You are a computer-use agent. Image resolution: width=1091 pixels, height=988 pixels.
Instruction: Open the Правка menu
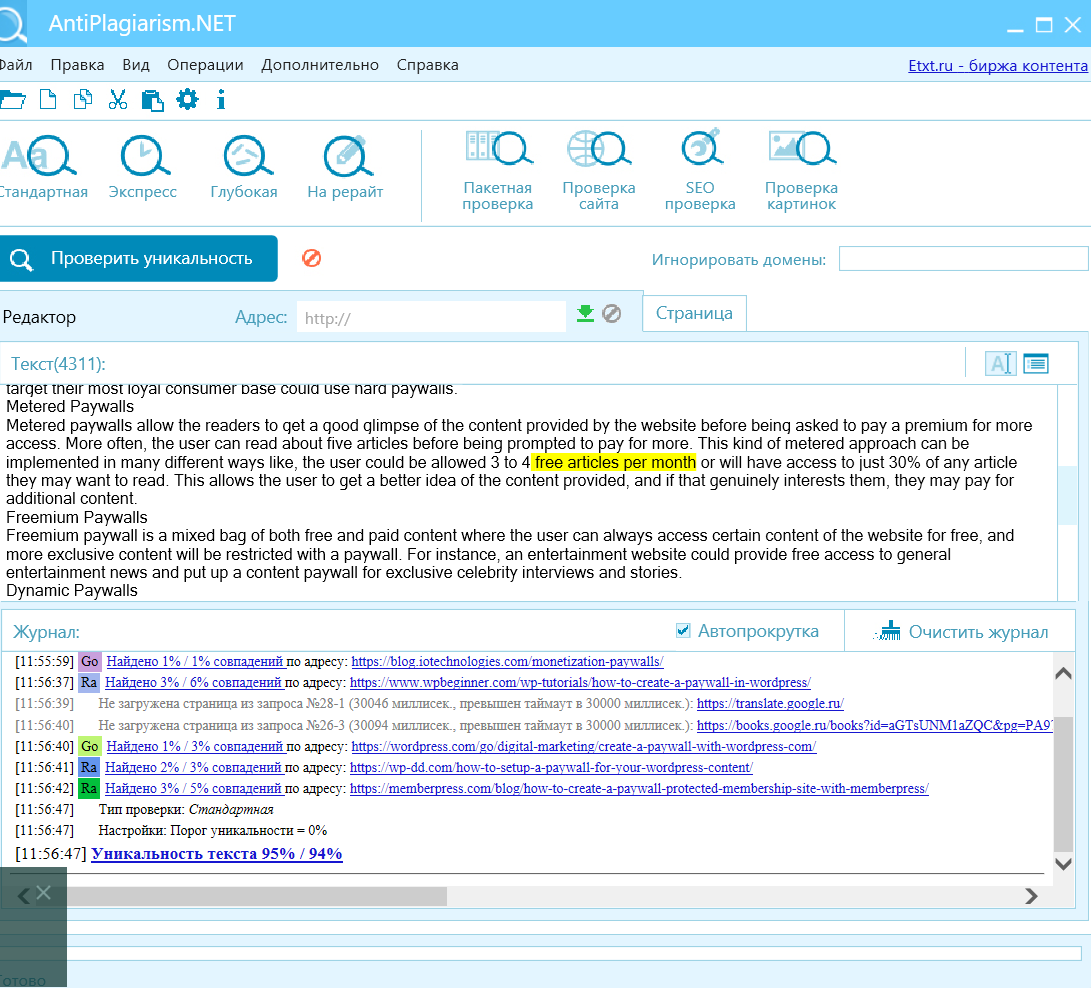coord(77,65)
